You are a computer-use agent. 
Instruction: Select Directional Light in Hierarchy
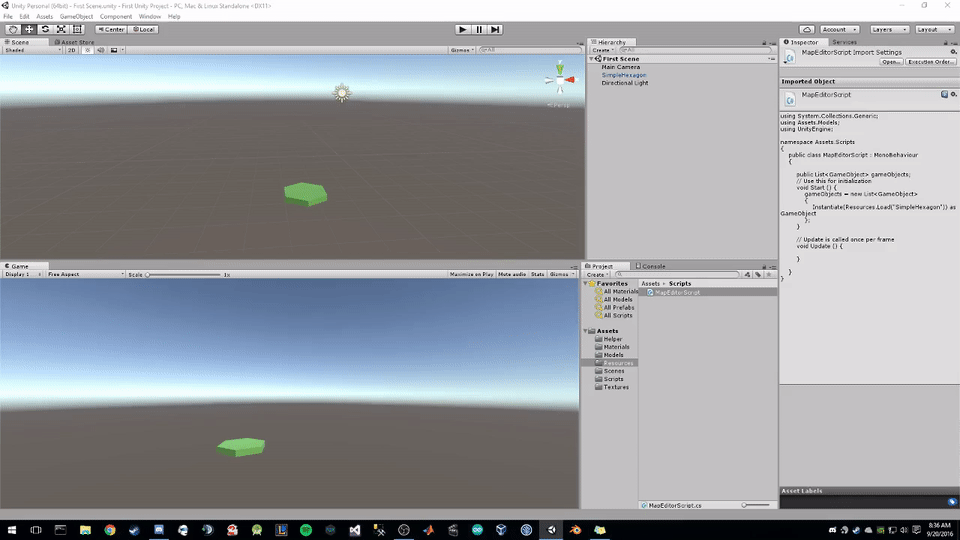[x=624, y=83]
